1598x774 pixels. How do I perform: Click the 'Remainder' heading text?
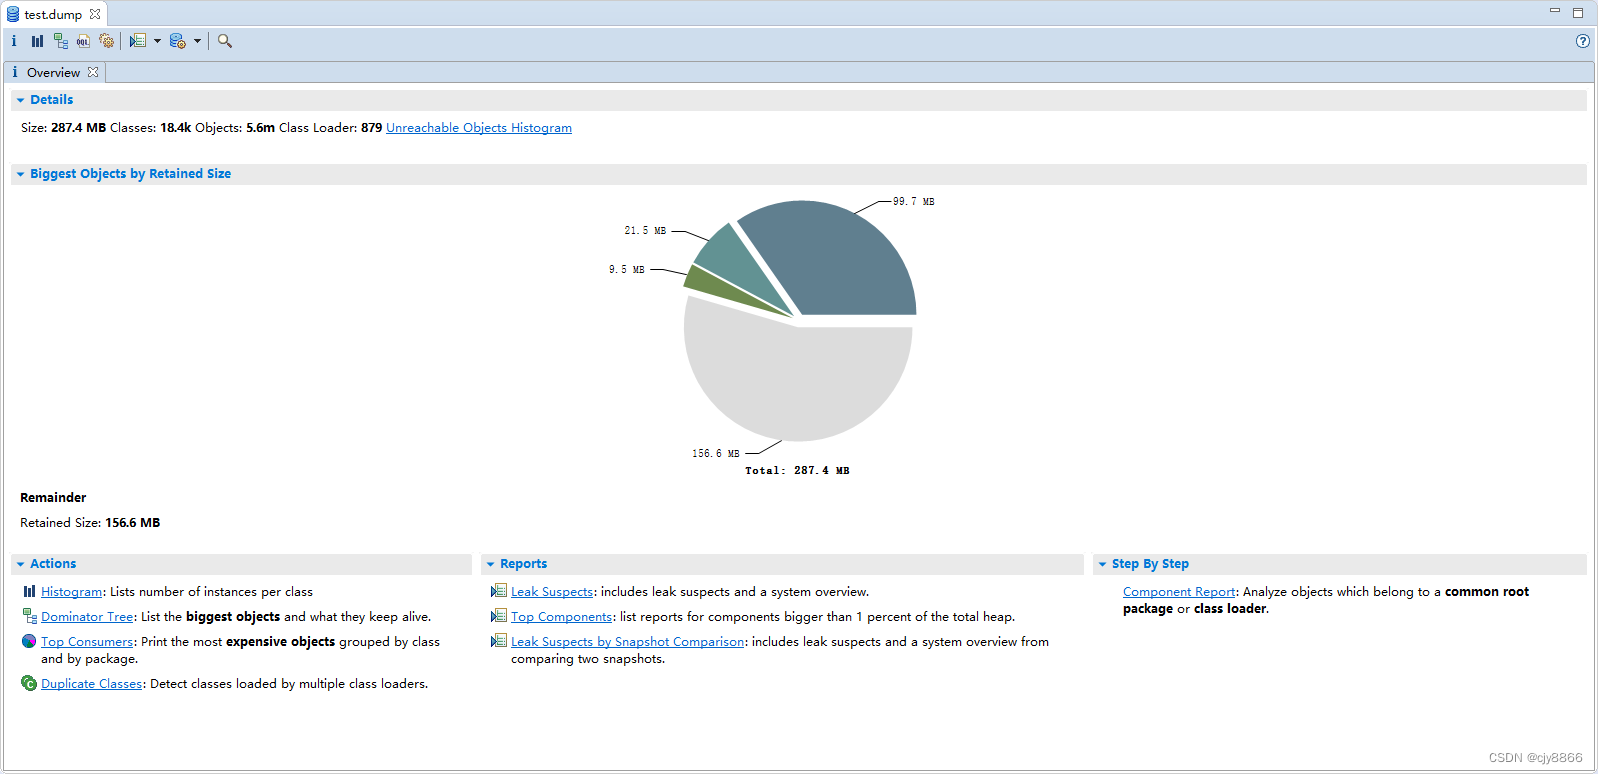(x=53, y=498)
